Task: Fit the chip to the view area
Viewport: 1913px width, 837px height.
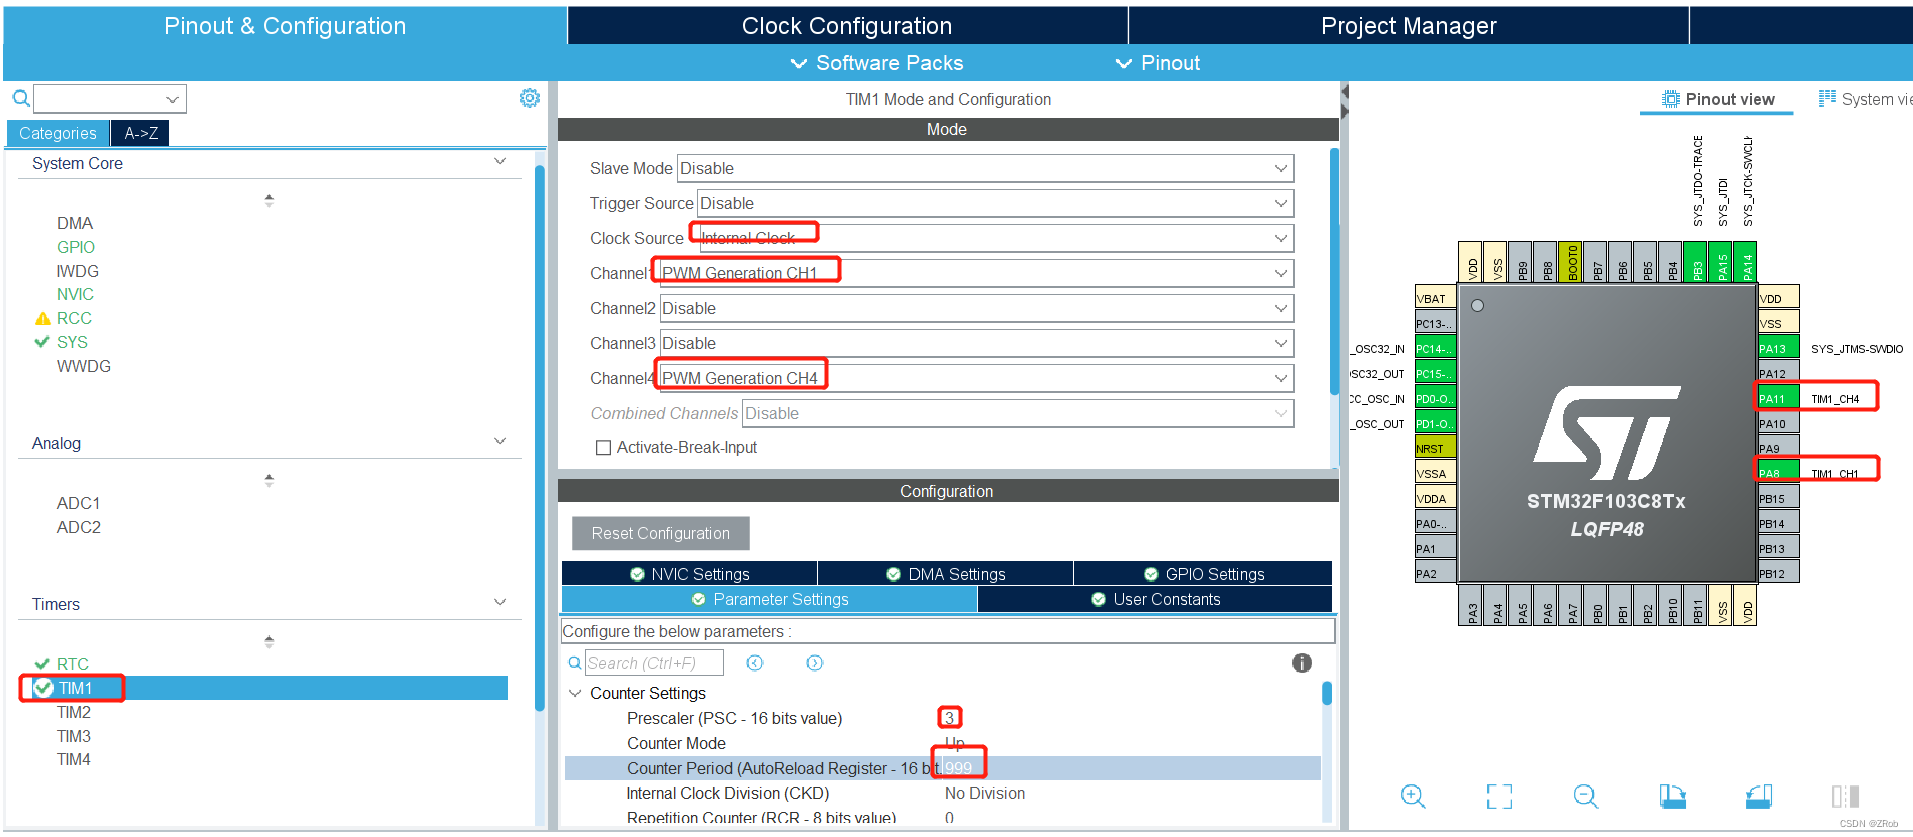Action: point(1499,796)
